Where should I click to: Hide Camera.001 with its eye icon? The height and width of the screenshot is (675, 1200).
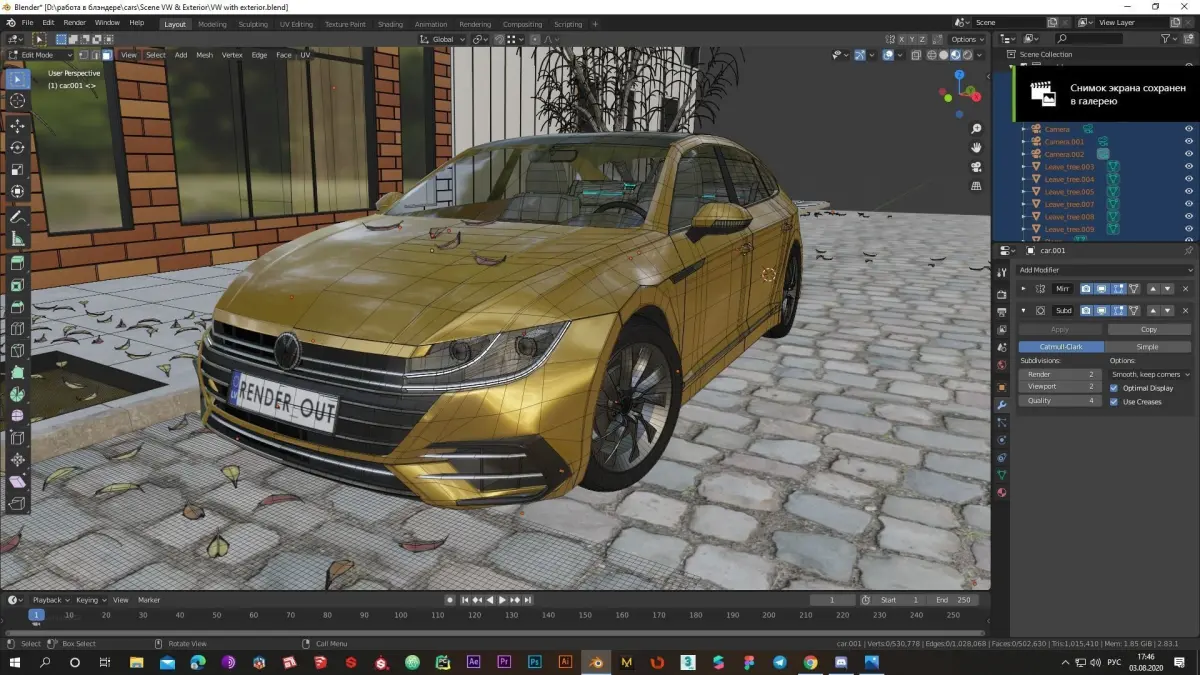click(1189, 142)
